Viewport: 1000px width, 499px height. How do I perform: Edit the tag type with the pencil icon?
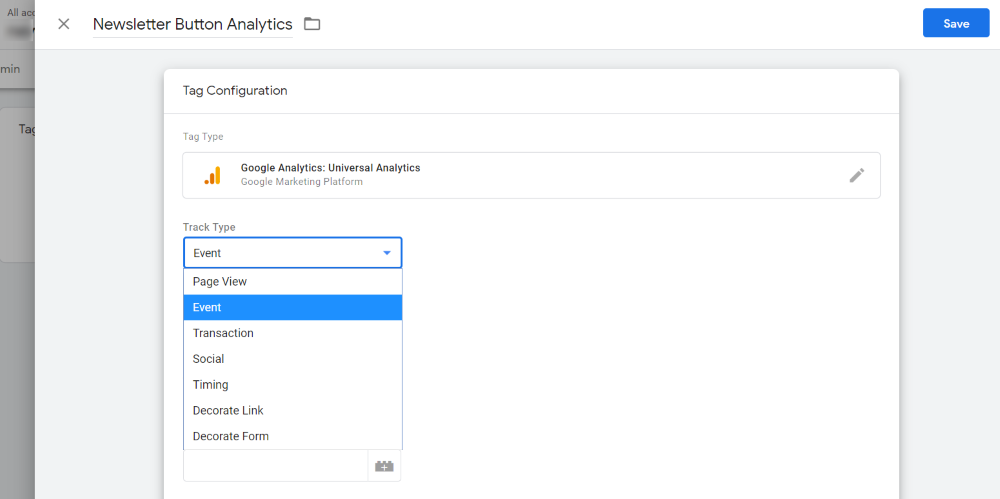tap(857, 175)
